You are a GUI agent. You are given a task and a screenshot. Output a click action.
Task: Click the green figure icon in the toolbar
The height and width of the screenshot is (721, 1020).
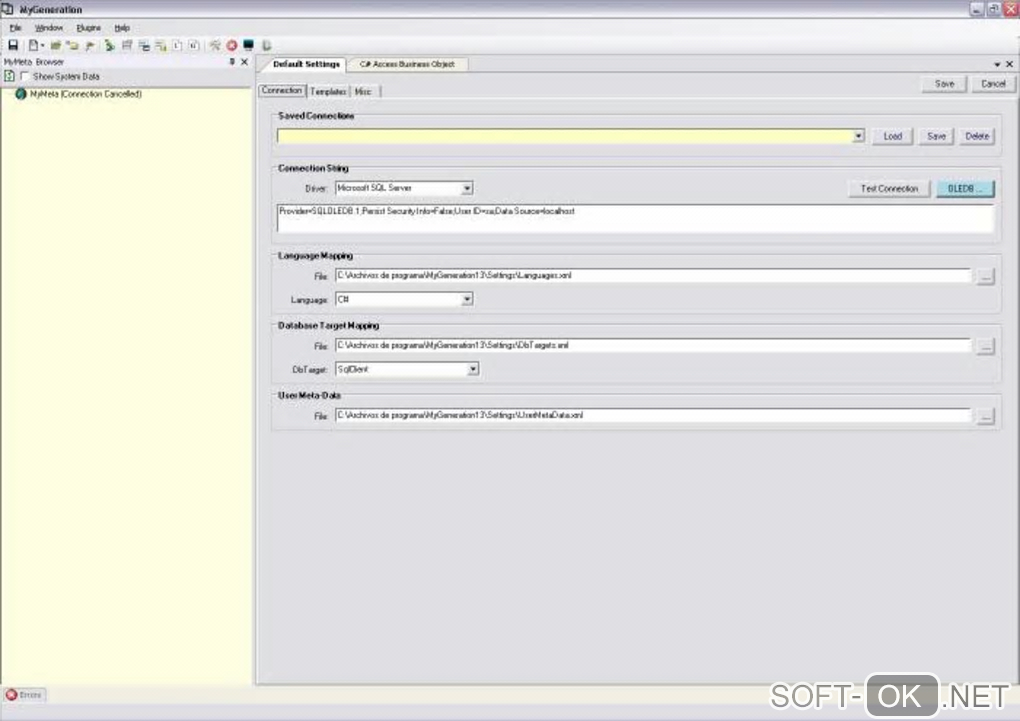tap(109, 46)
